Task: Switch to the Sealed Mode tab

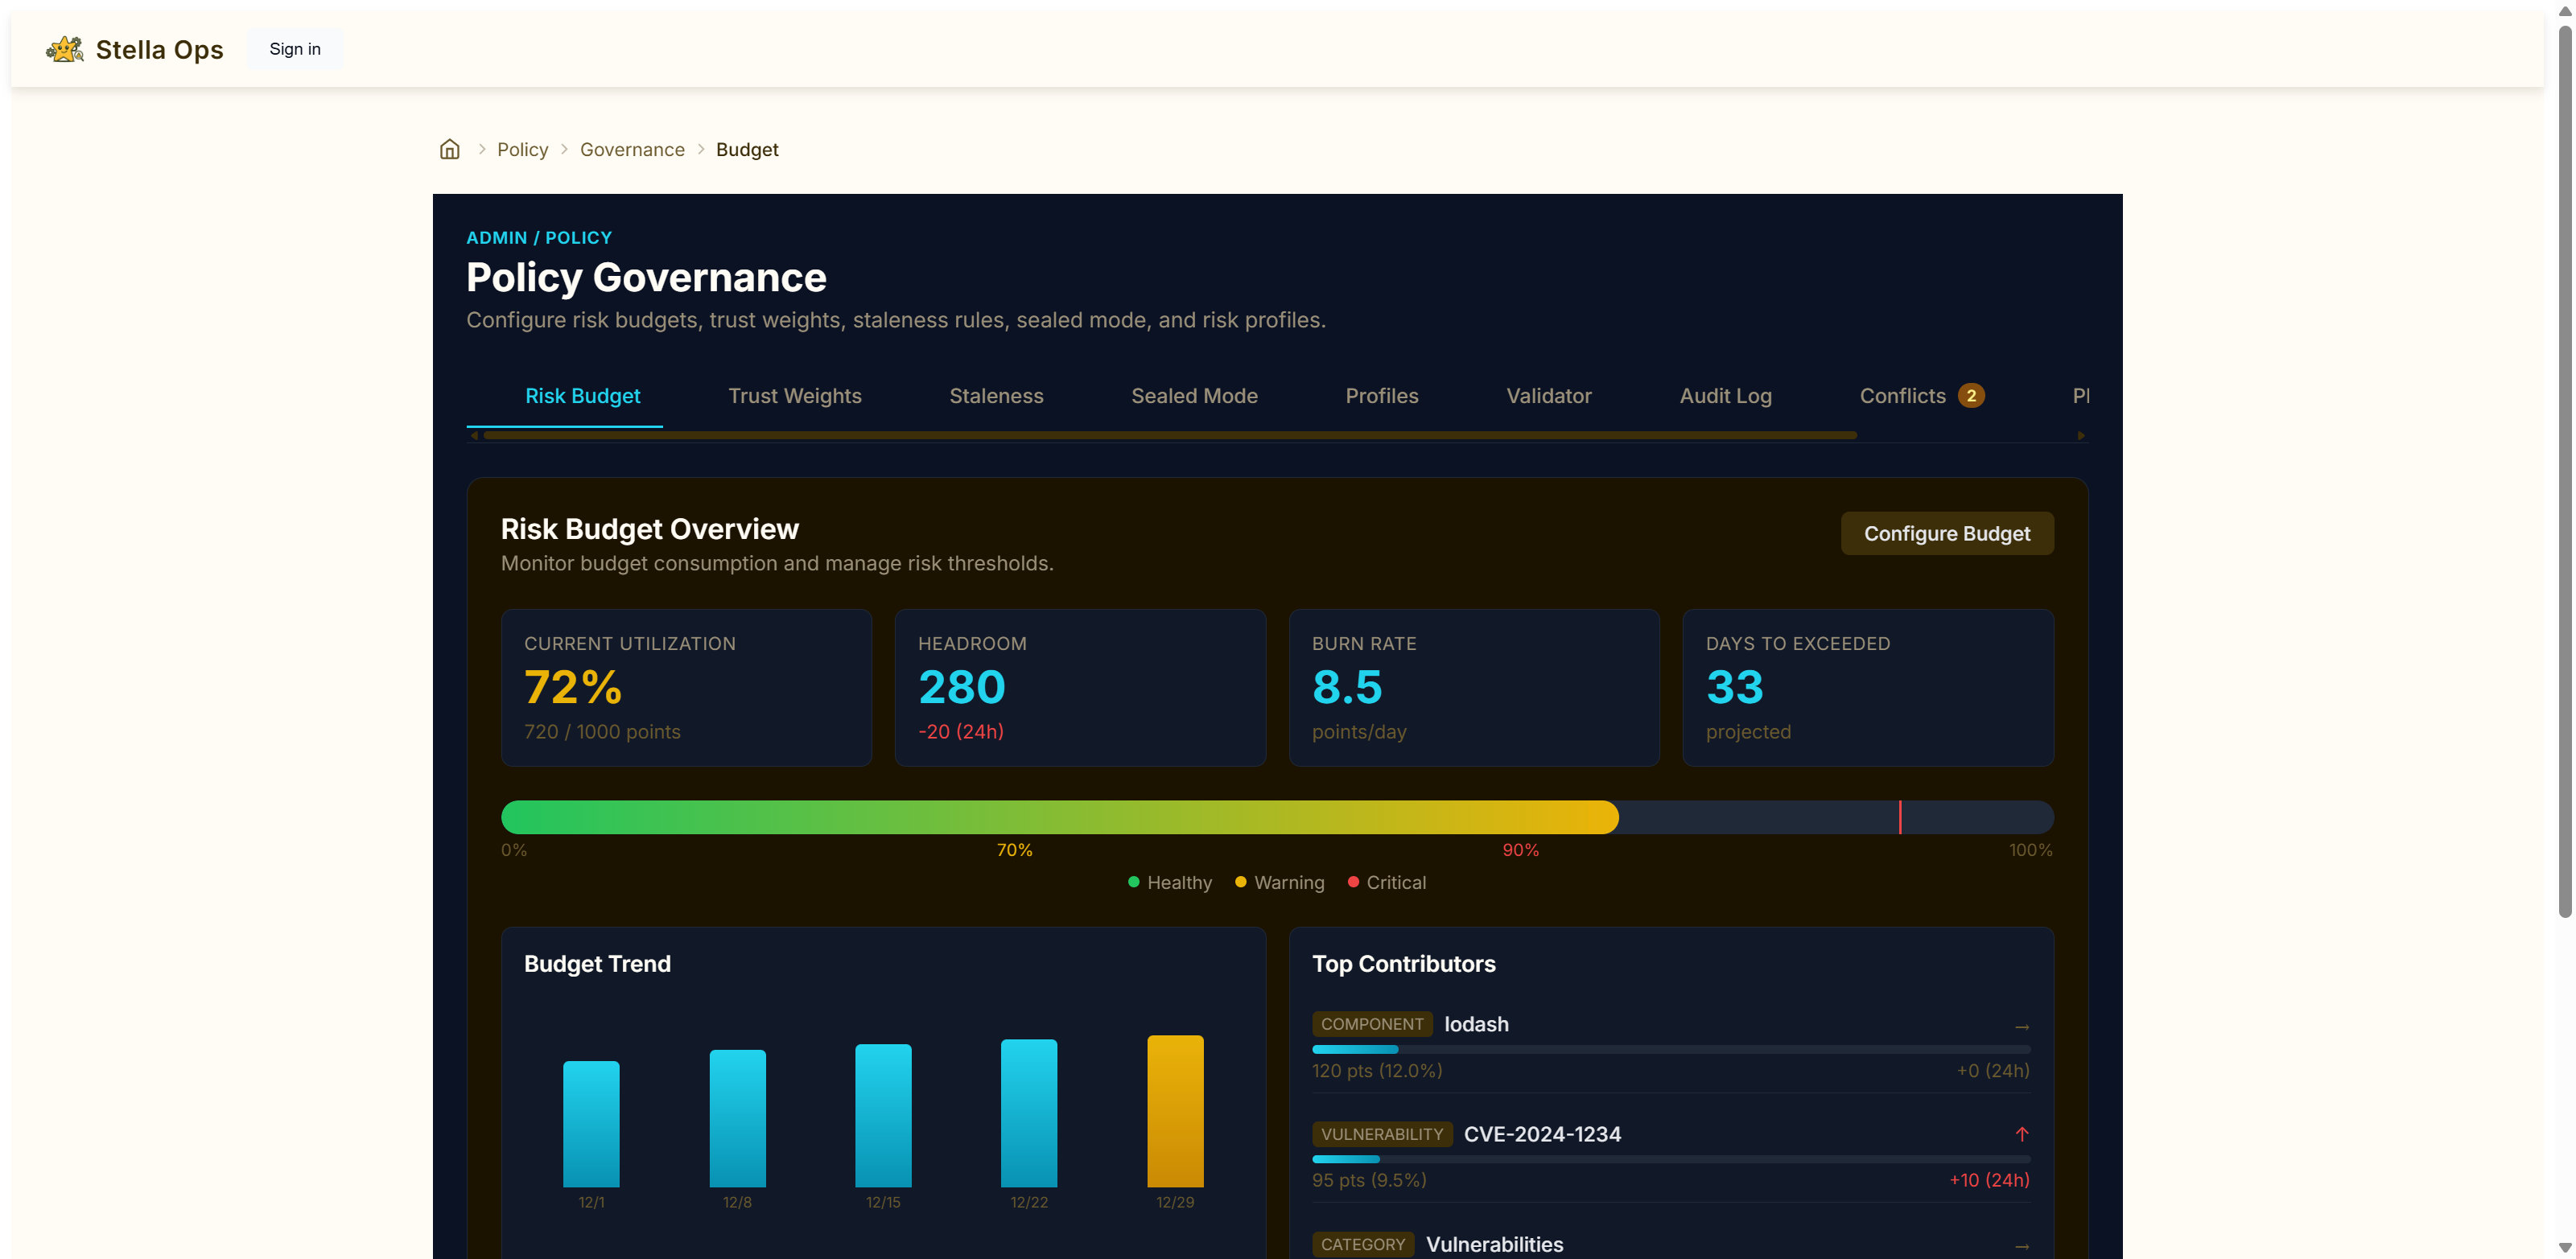Action: click(x=1194, y=396)
